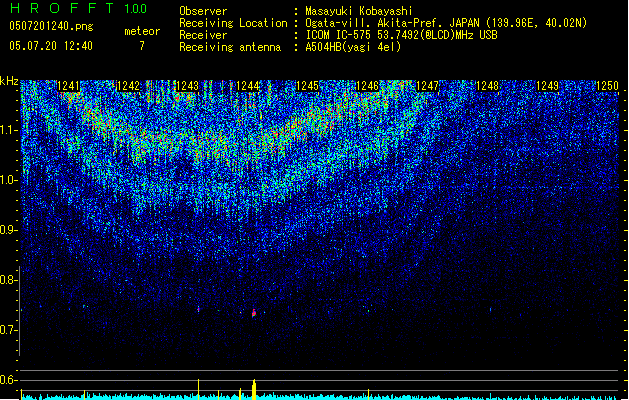Click the 1.1 frequency axis label
Image resolution: width=629 pixels, height=400 pixels.
coord(7,130)
